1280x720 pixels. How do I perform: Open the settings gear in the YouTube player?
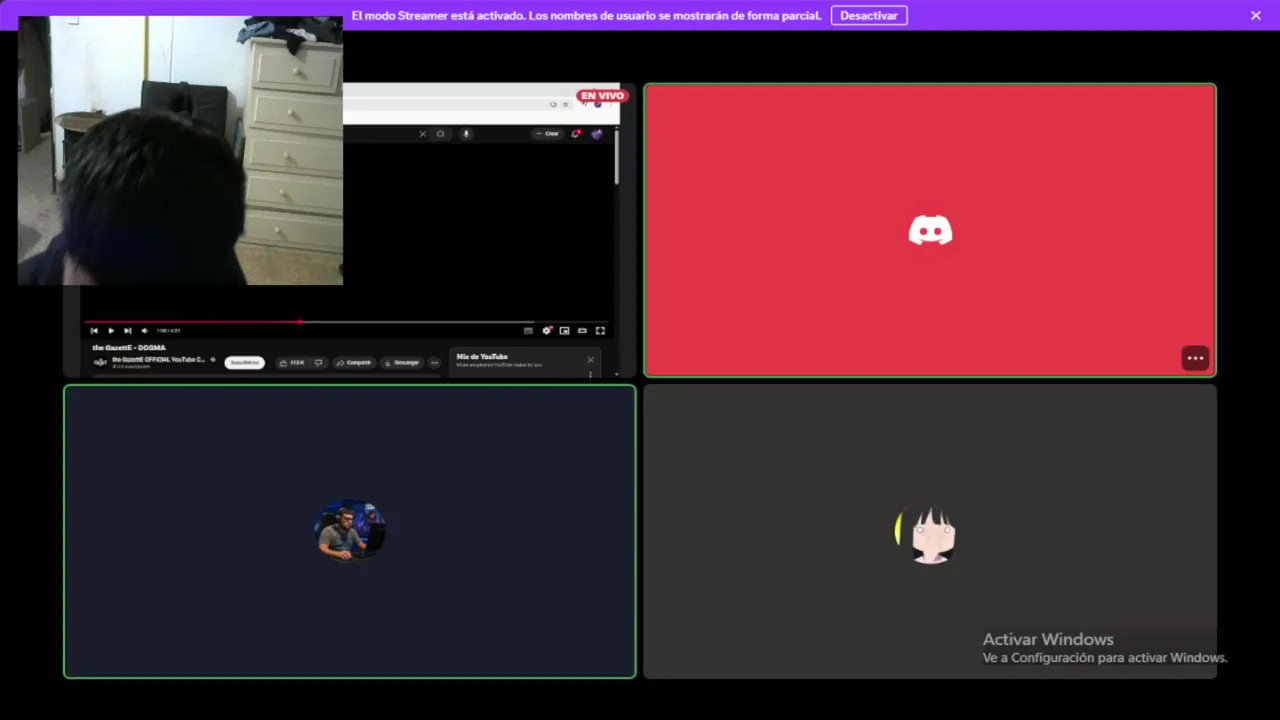547,331
